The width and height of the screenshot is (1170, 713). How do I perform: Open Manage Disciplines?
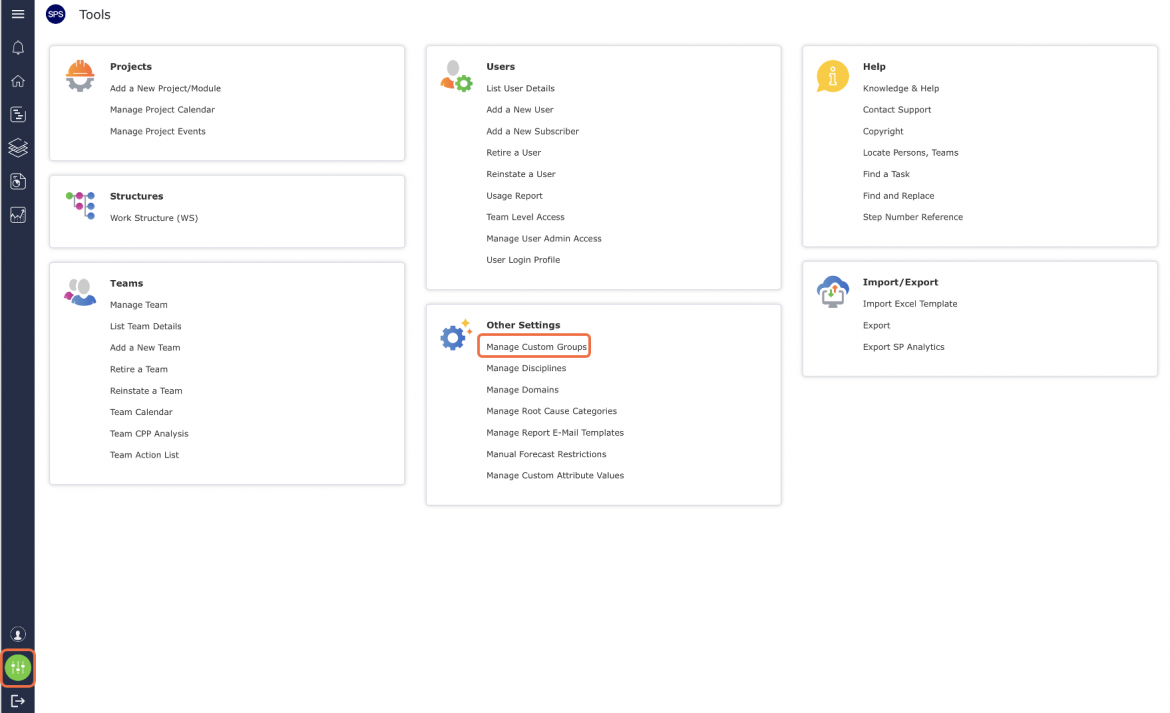point(526,368)
